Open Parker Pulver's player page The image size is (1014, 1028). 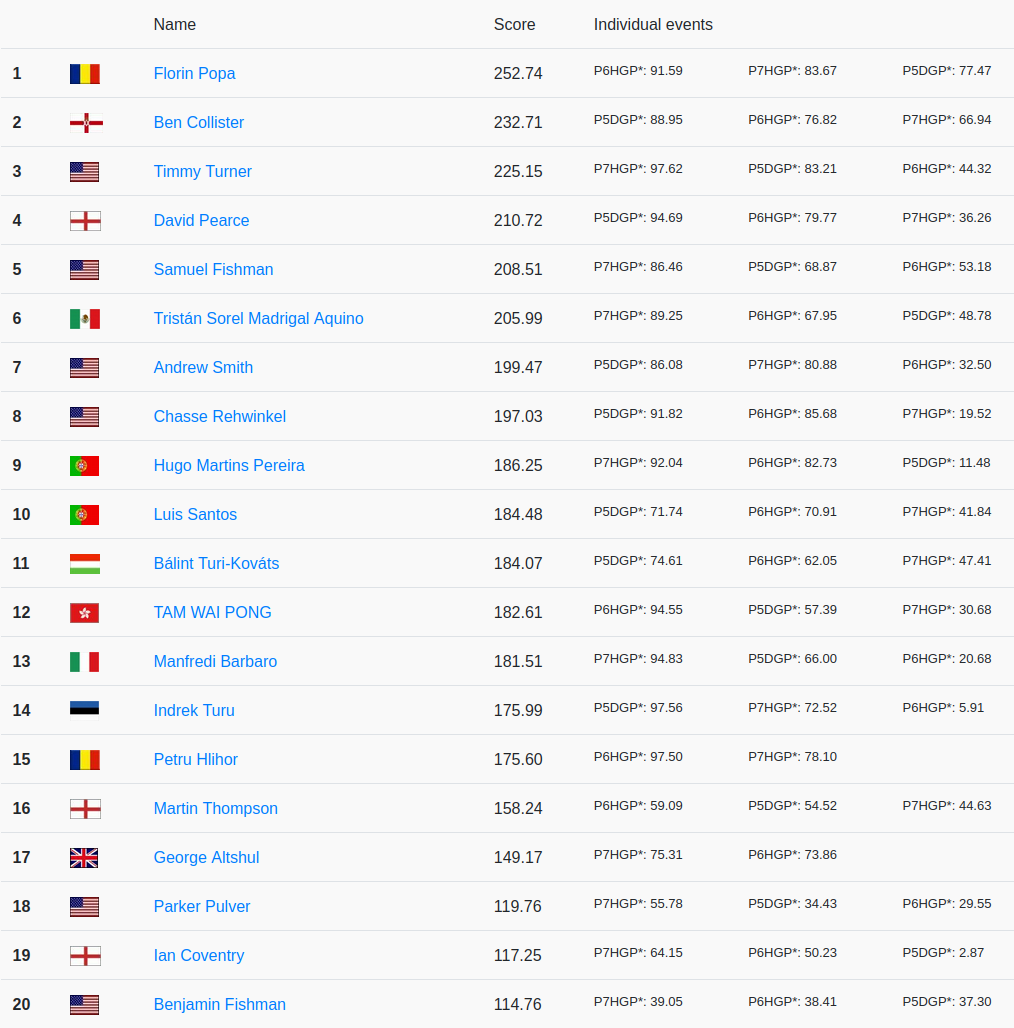pos(201,906)
